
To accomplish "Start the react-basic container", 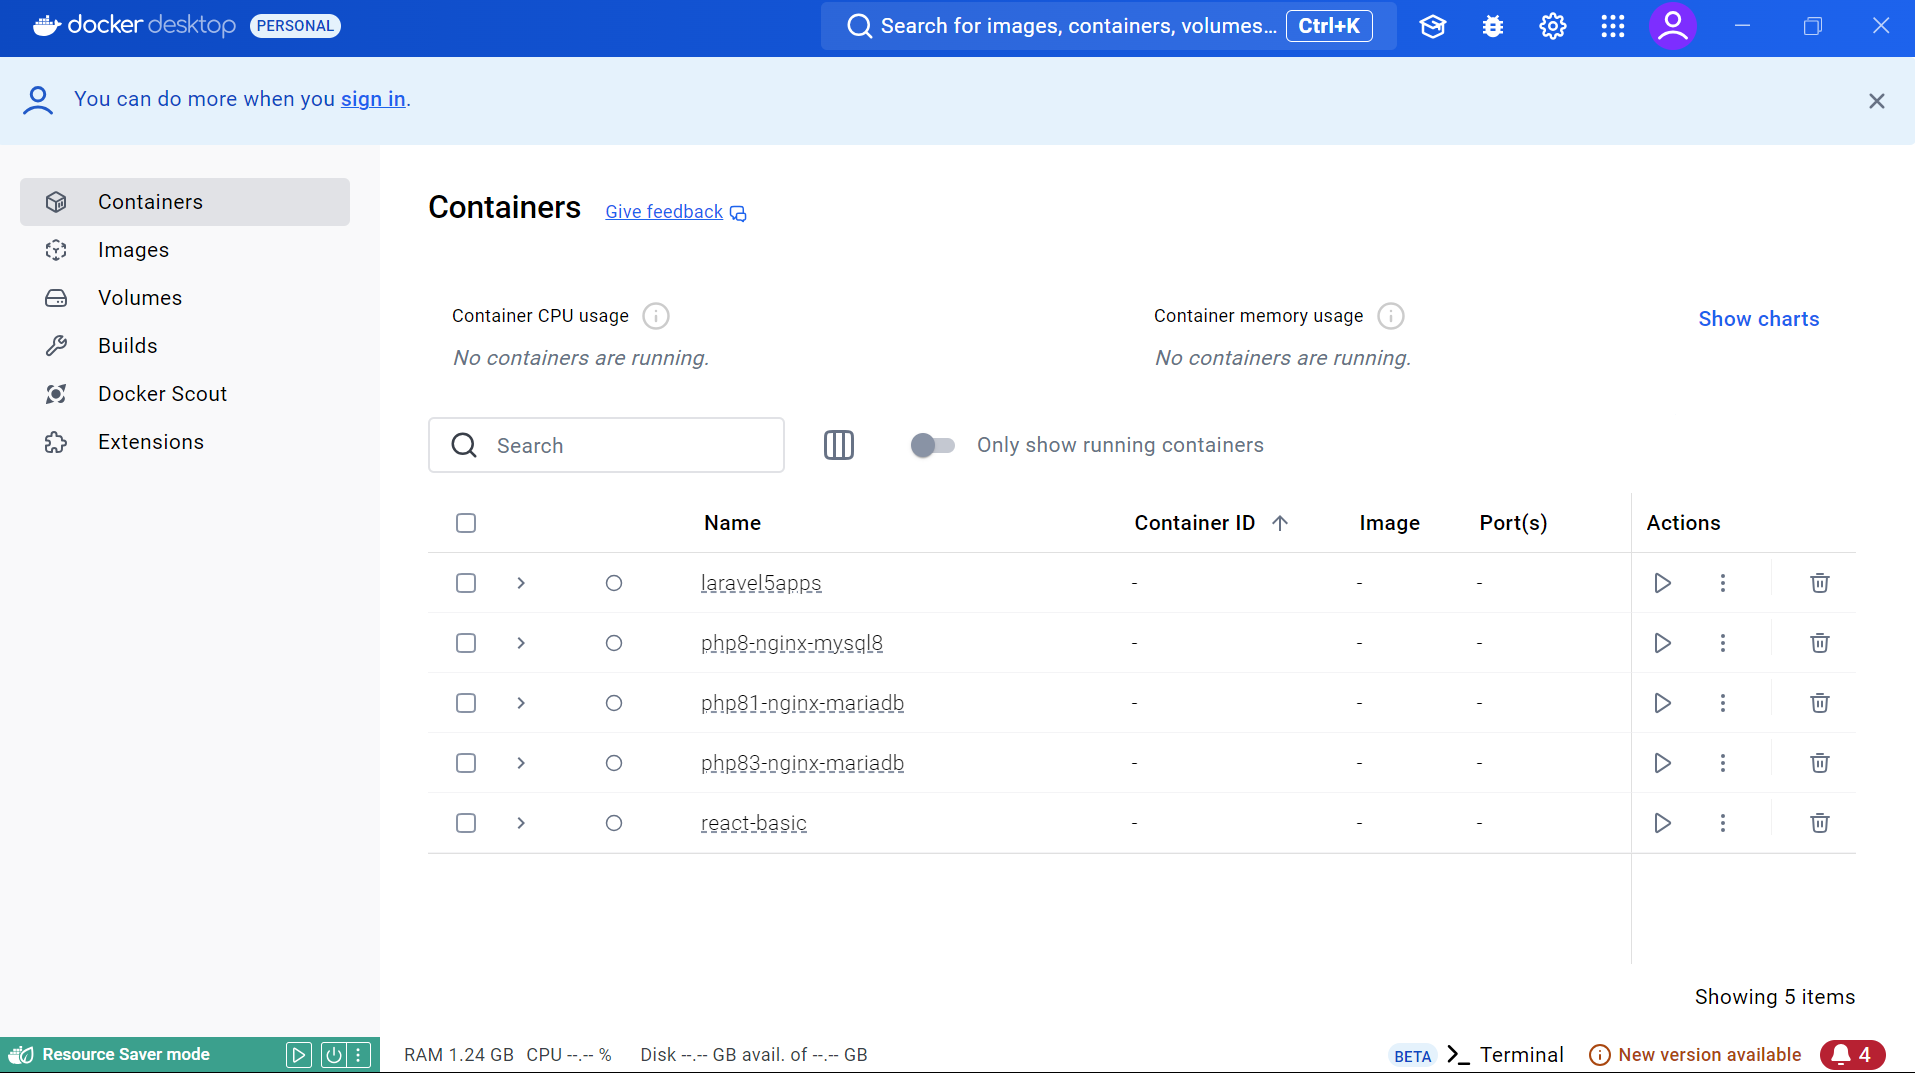I will (x=1662, y=823).
